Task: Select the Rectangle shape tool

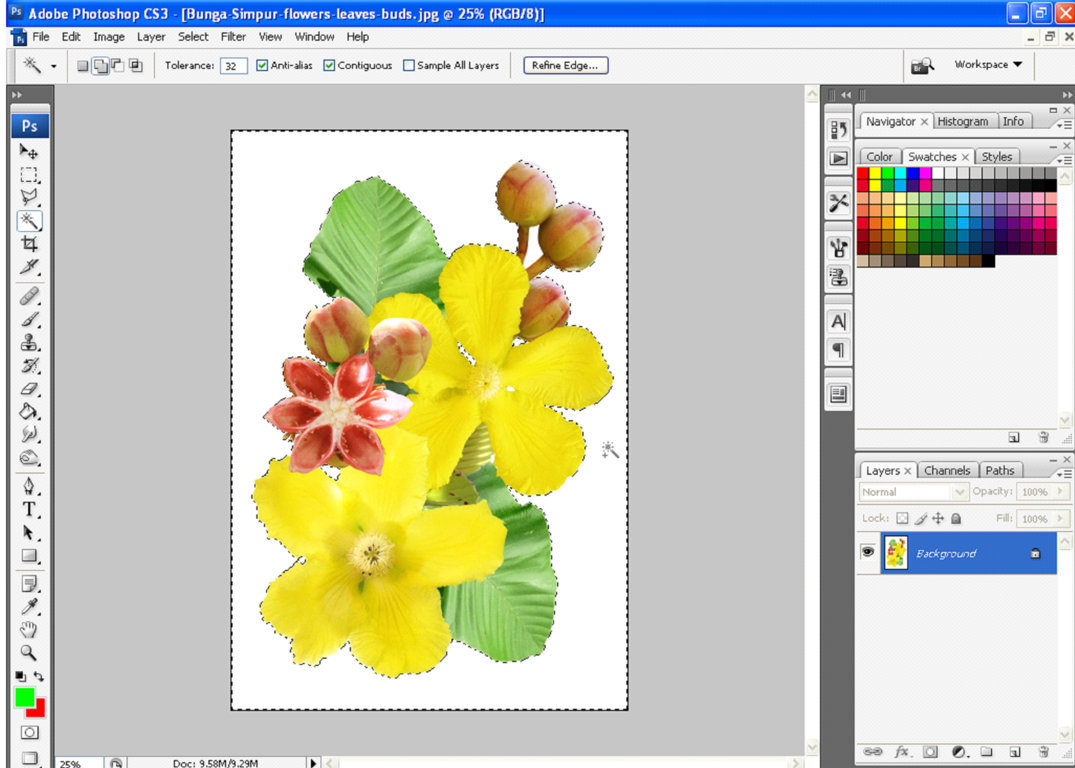Action: [x=29, y=555]
